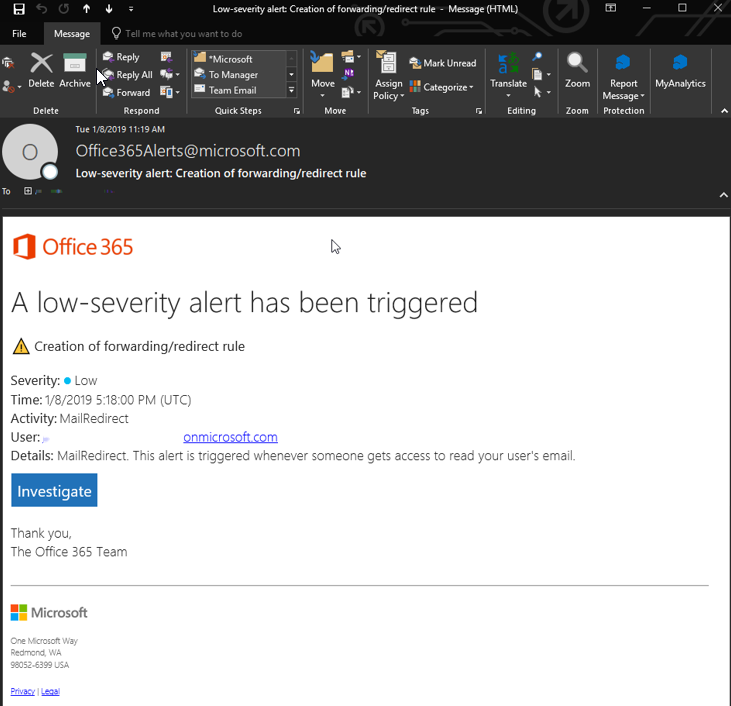Open Ribbon Display Options in title bar
The width and height of the screenshot is (731, 706).
tap(610, 8)
